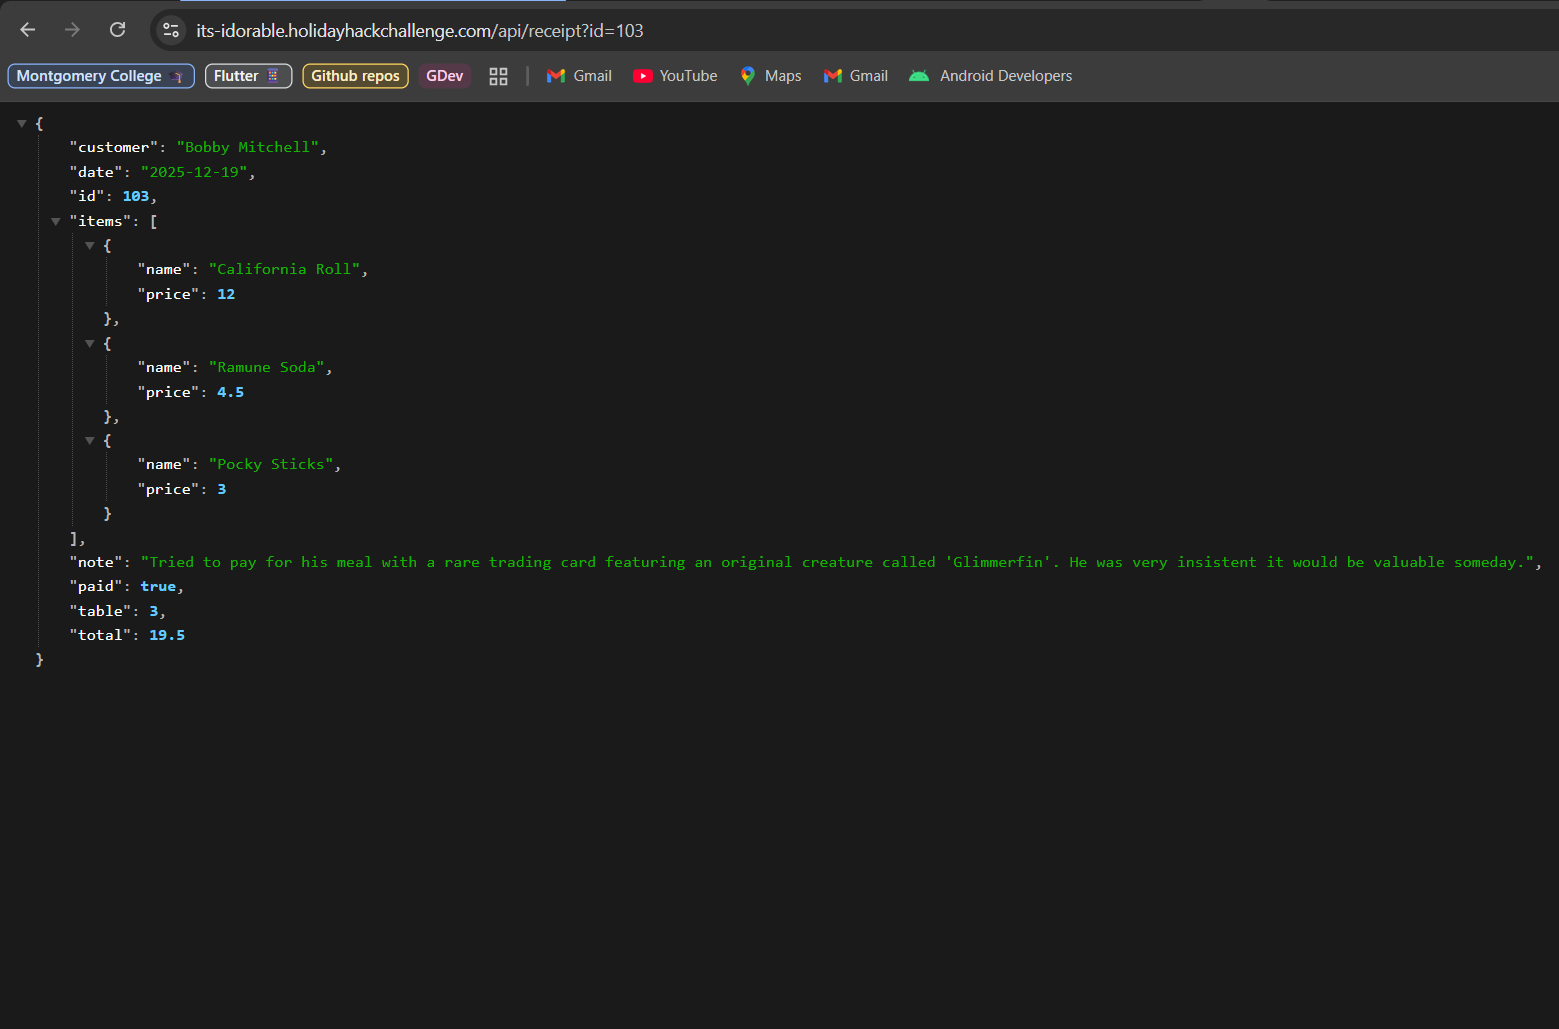Open GDev bookmark group
The height and width of the screenshot is (1029, 1559).
point(445,76)
